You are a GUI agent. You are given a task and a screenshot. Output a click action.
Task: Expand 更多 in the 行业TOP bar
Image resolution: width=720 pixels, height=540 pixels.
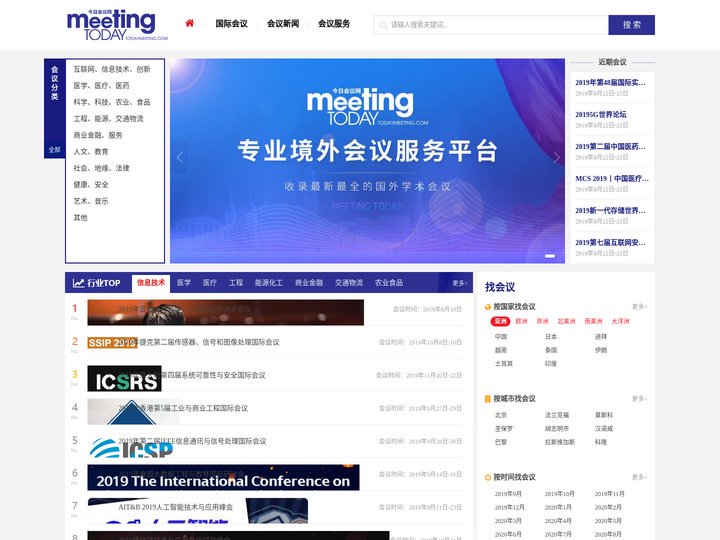460,283
